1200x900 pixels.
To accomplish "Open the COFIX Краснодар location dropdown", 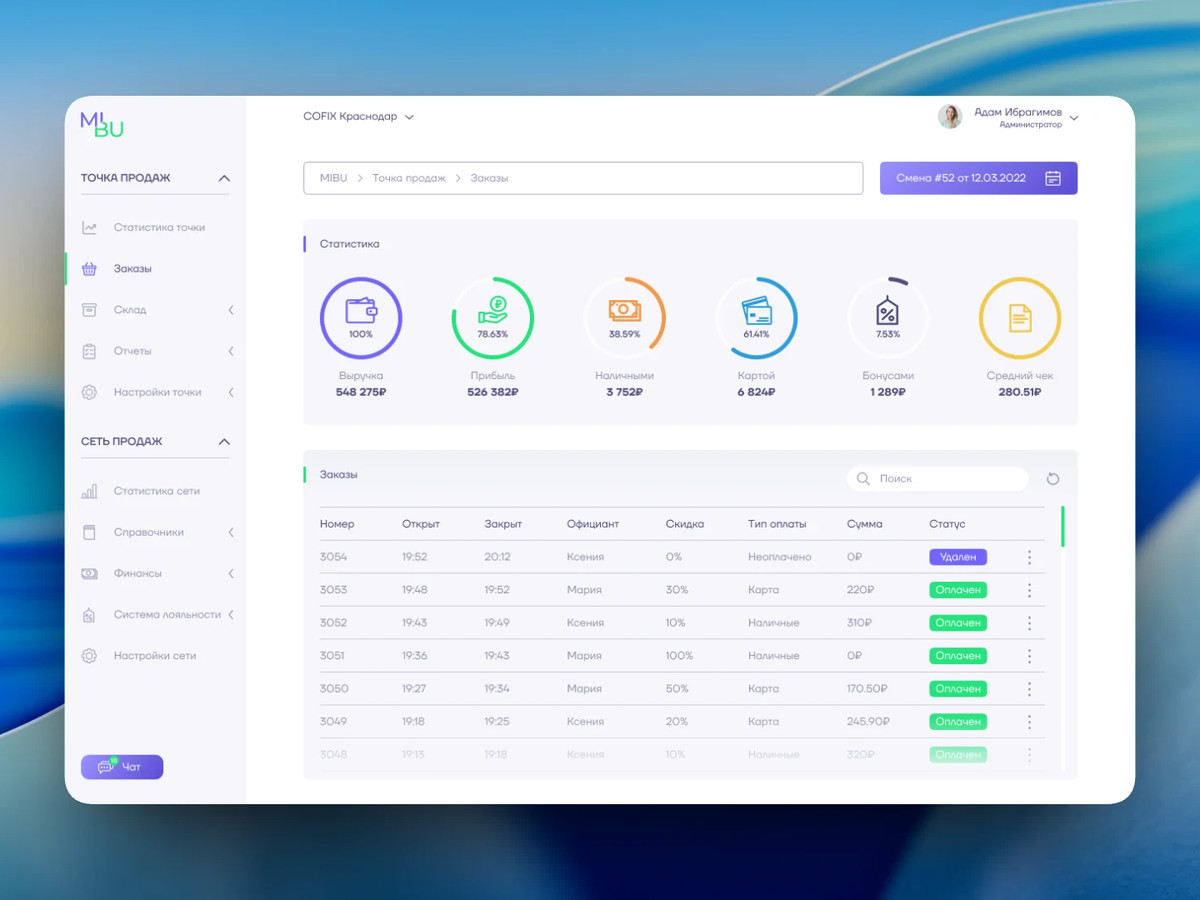I will click(358, 117).
